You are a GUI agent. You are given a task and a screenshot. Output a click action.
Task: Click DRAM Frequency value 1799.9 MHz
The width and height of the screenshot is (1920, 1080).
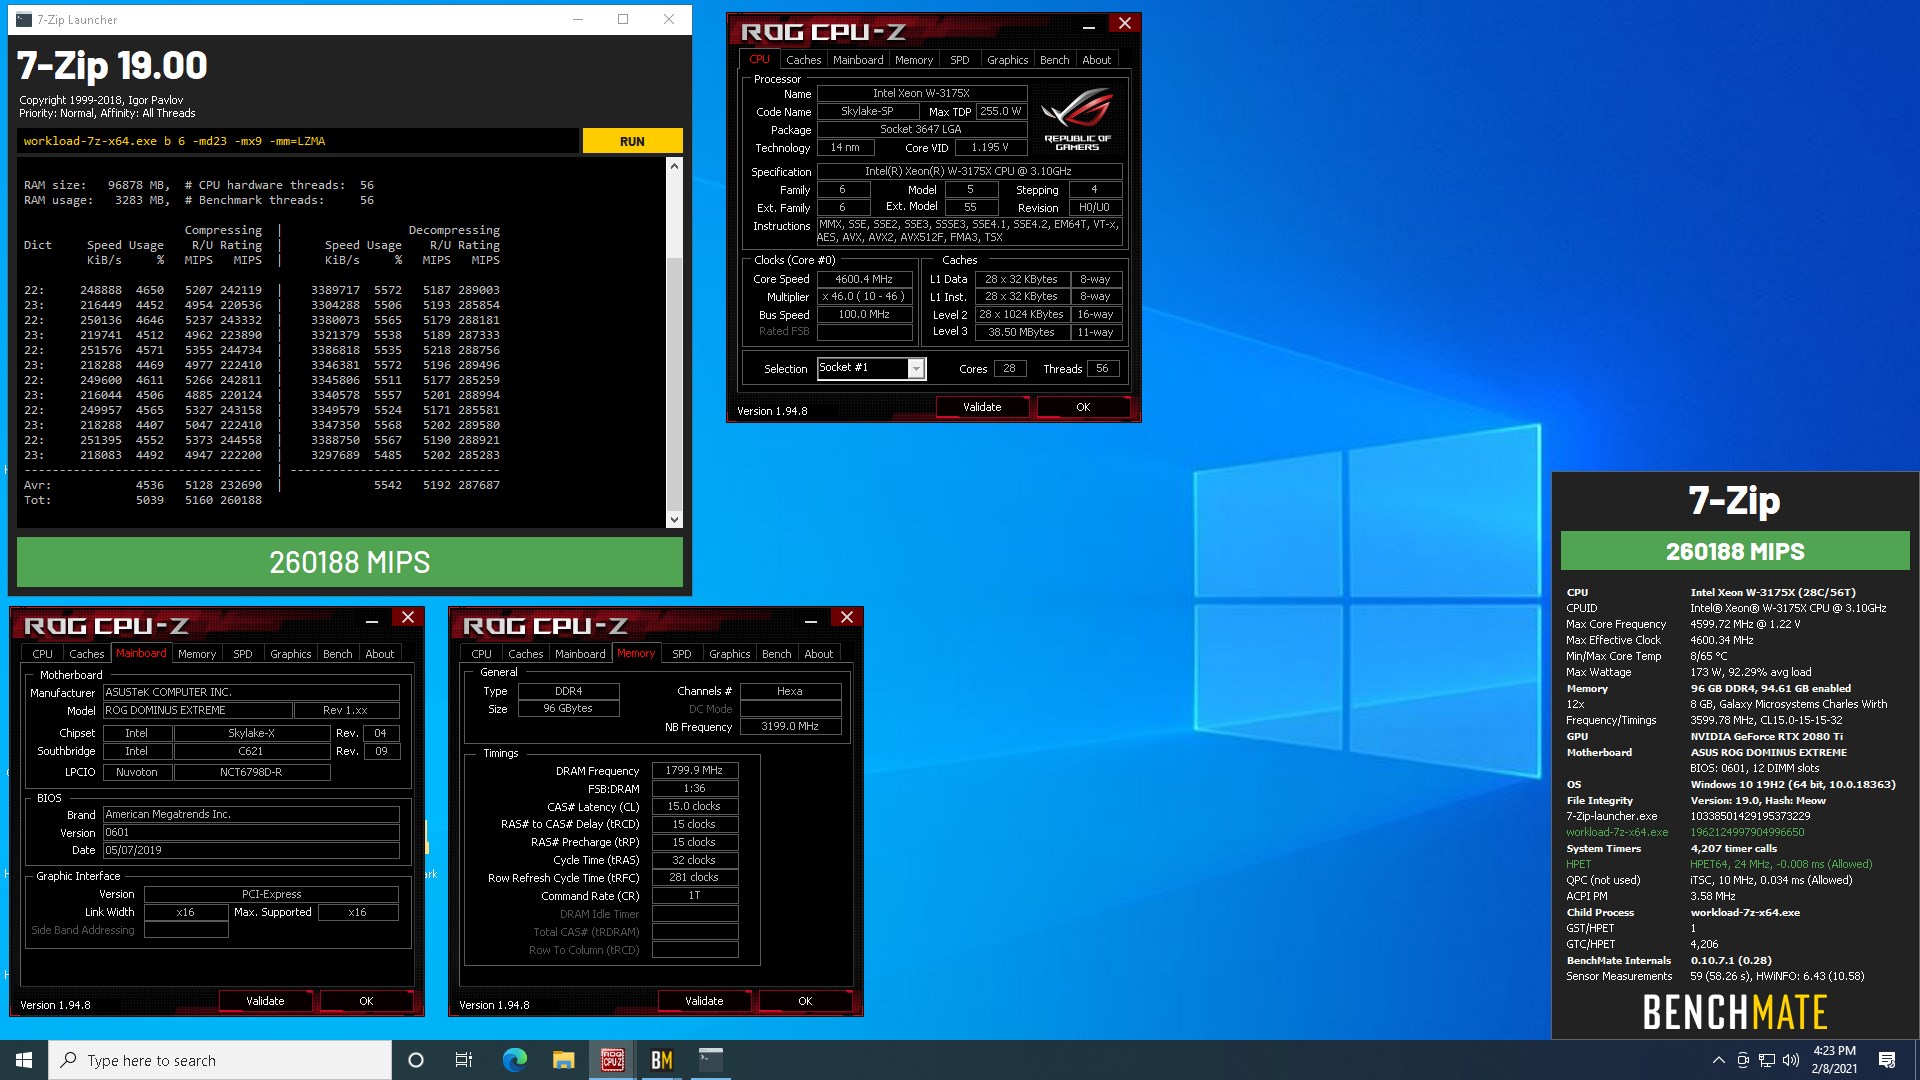coord(695,770)
